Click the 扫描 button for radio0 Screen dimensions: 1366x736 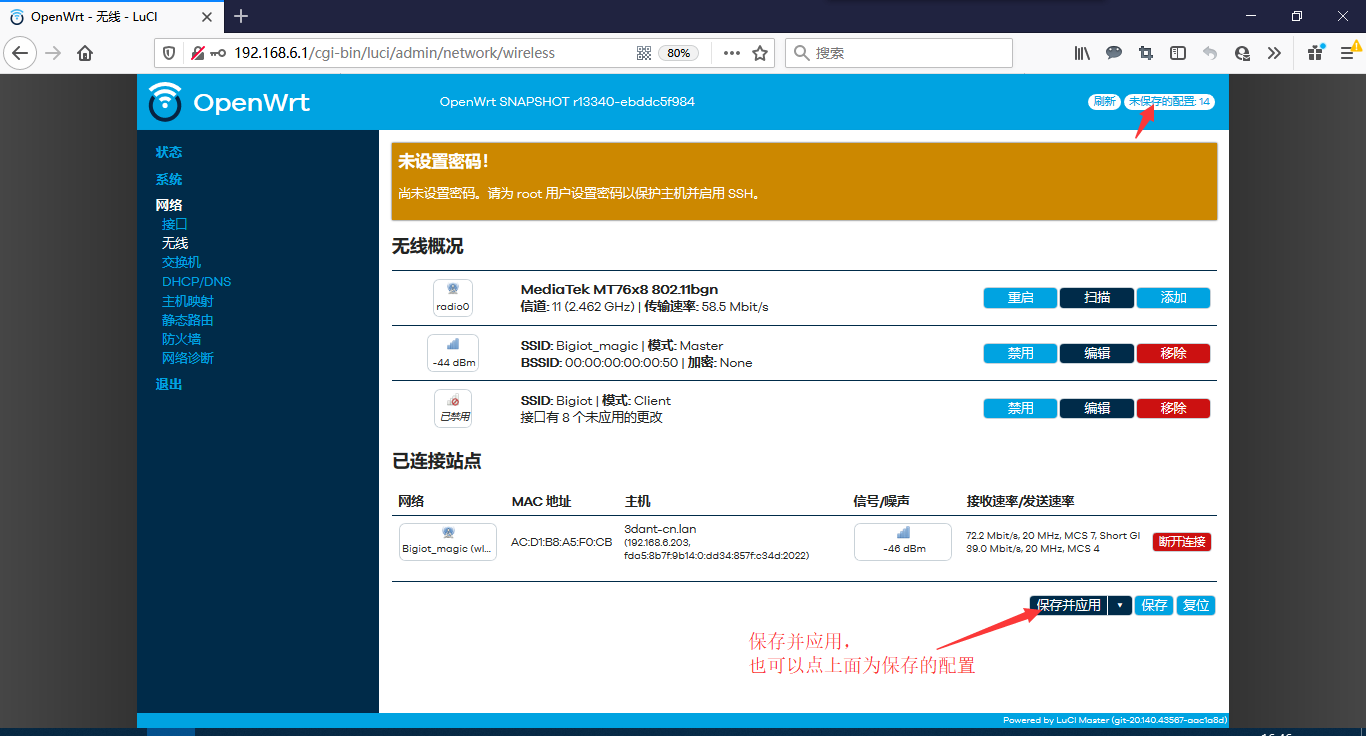click(1097, 298)
